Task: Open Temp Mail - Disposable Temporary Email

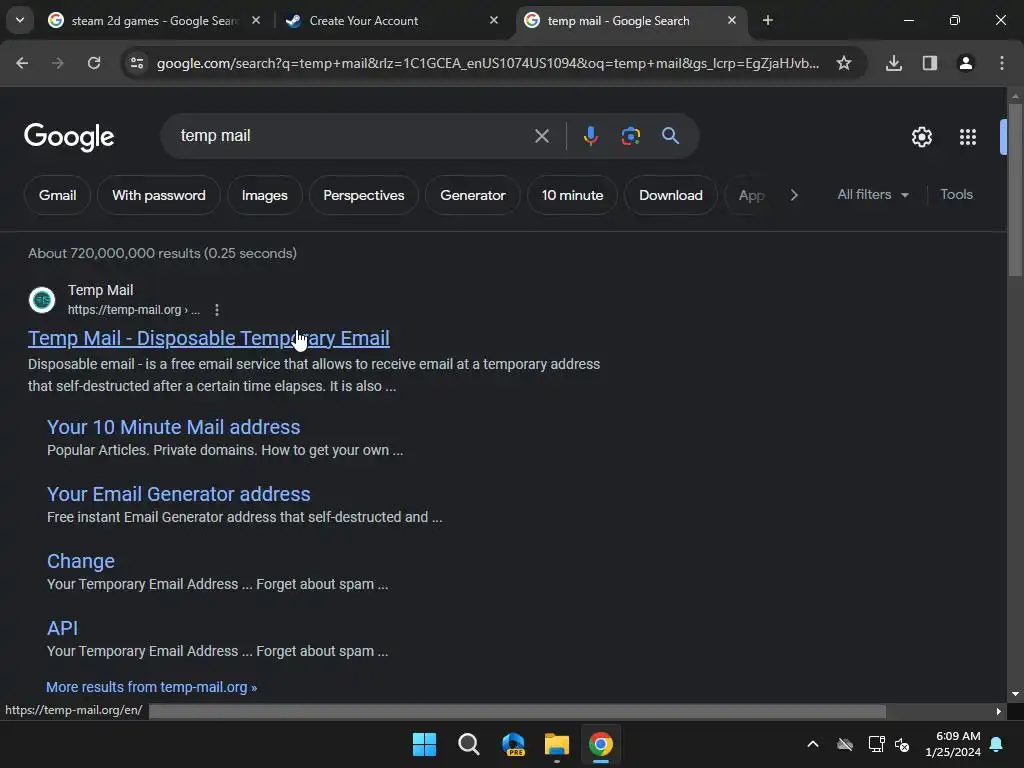Action: [x=209, y=338]
